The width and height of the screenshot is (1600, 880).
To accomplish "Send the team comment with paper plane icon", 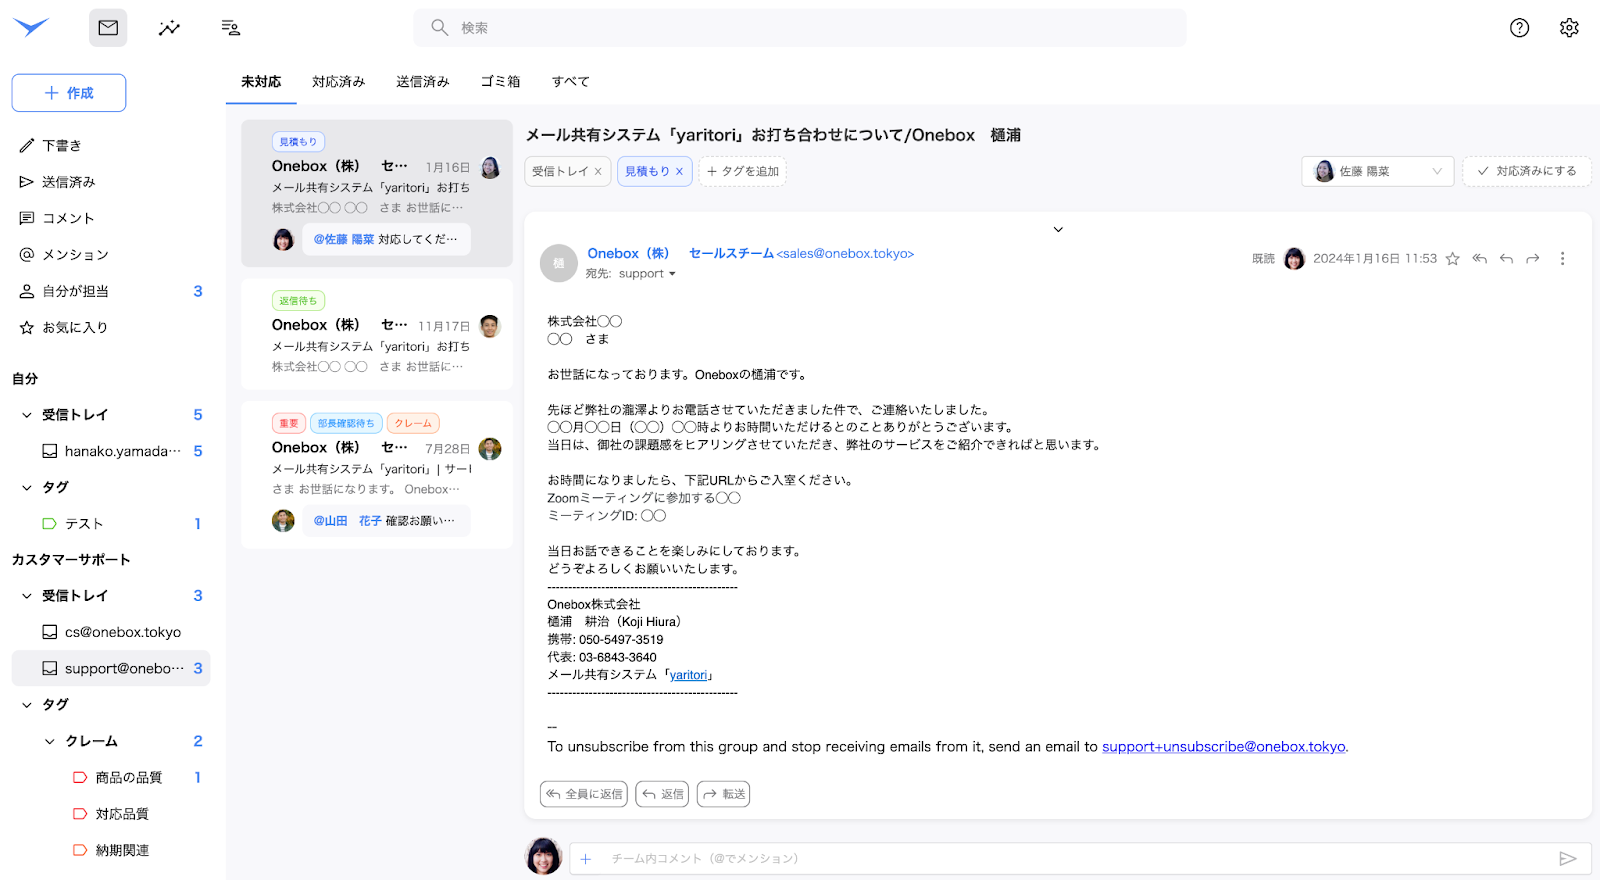I will pos(1567,858).
